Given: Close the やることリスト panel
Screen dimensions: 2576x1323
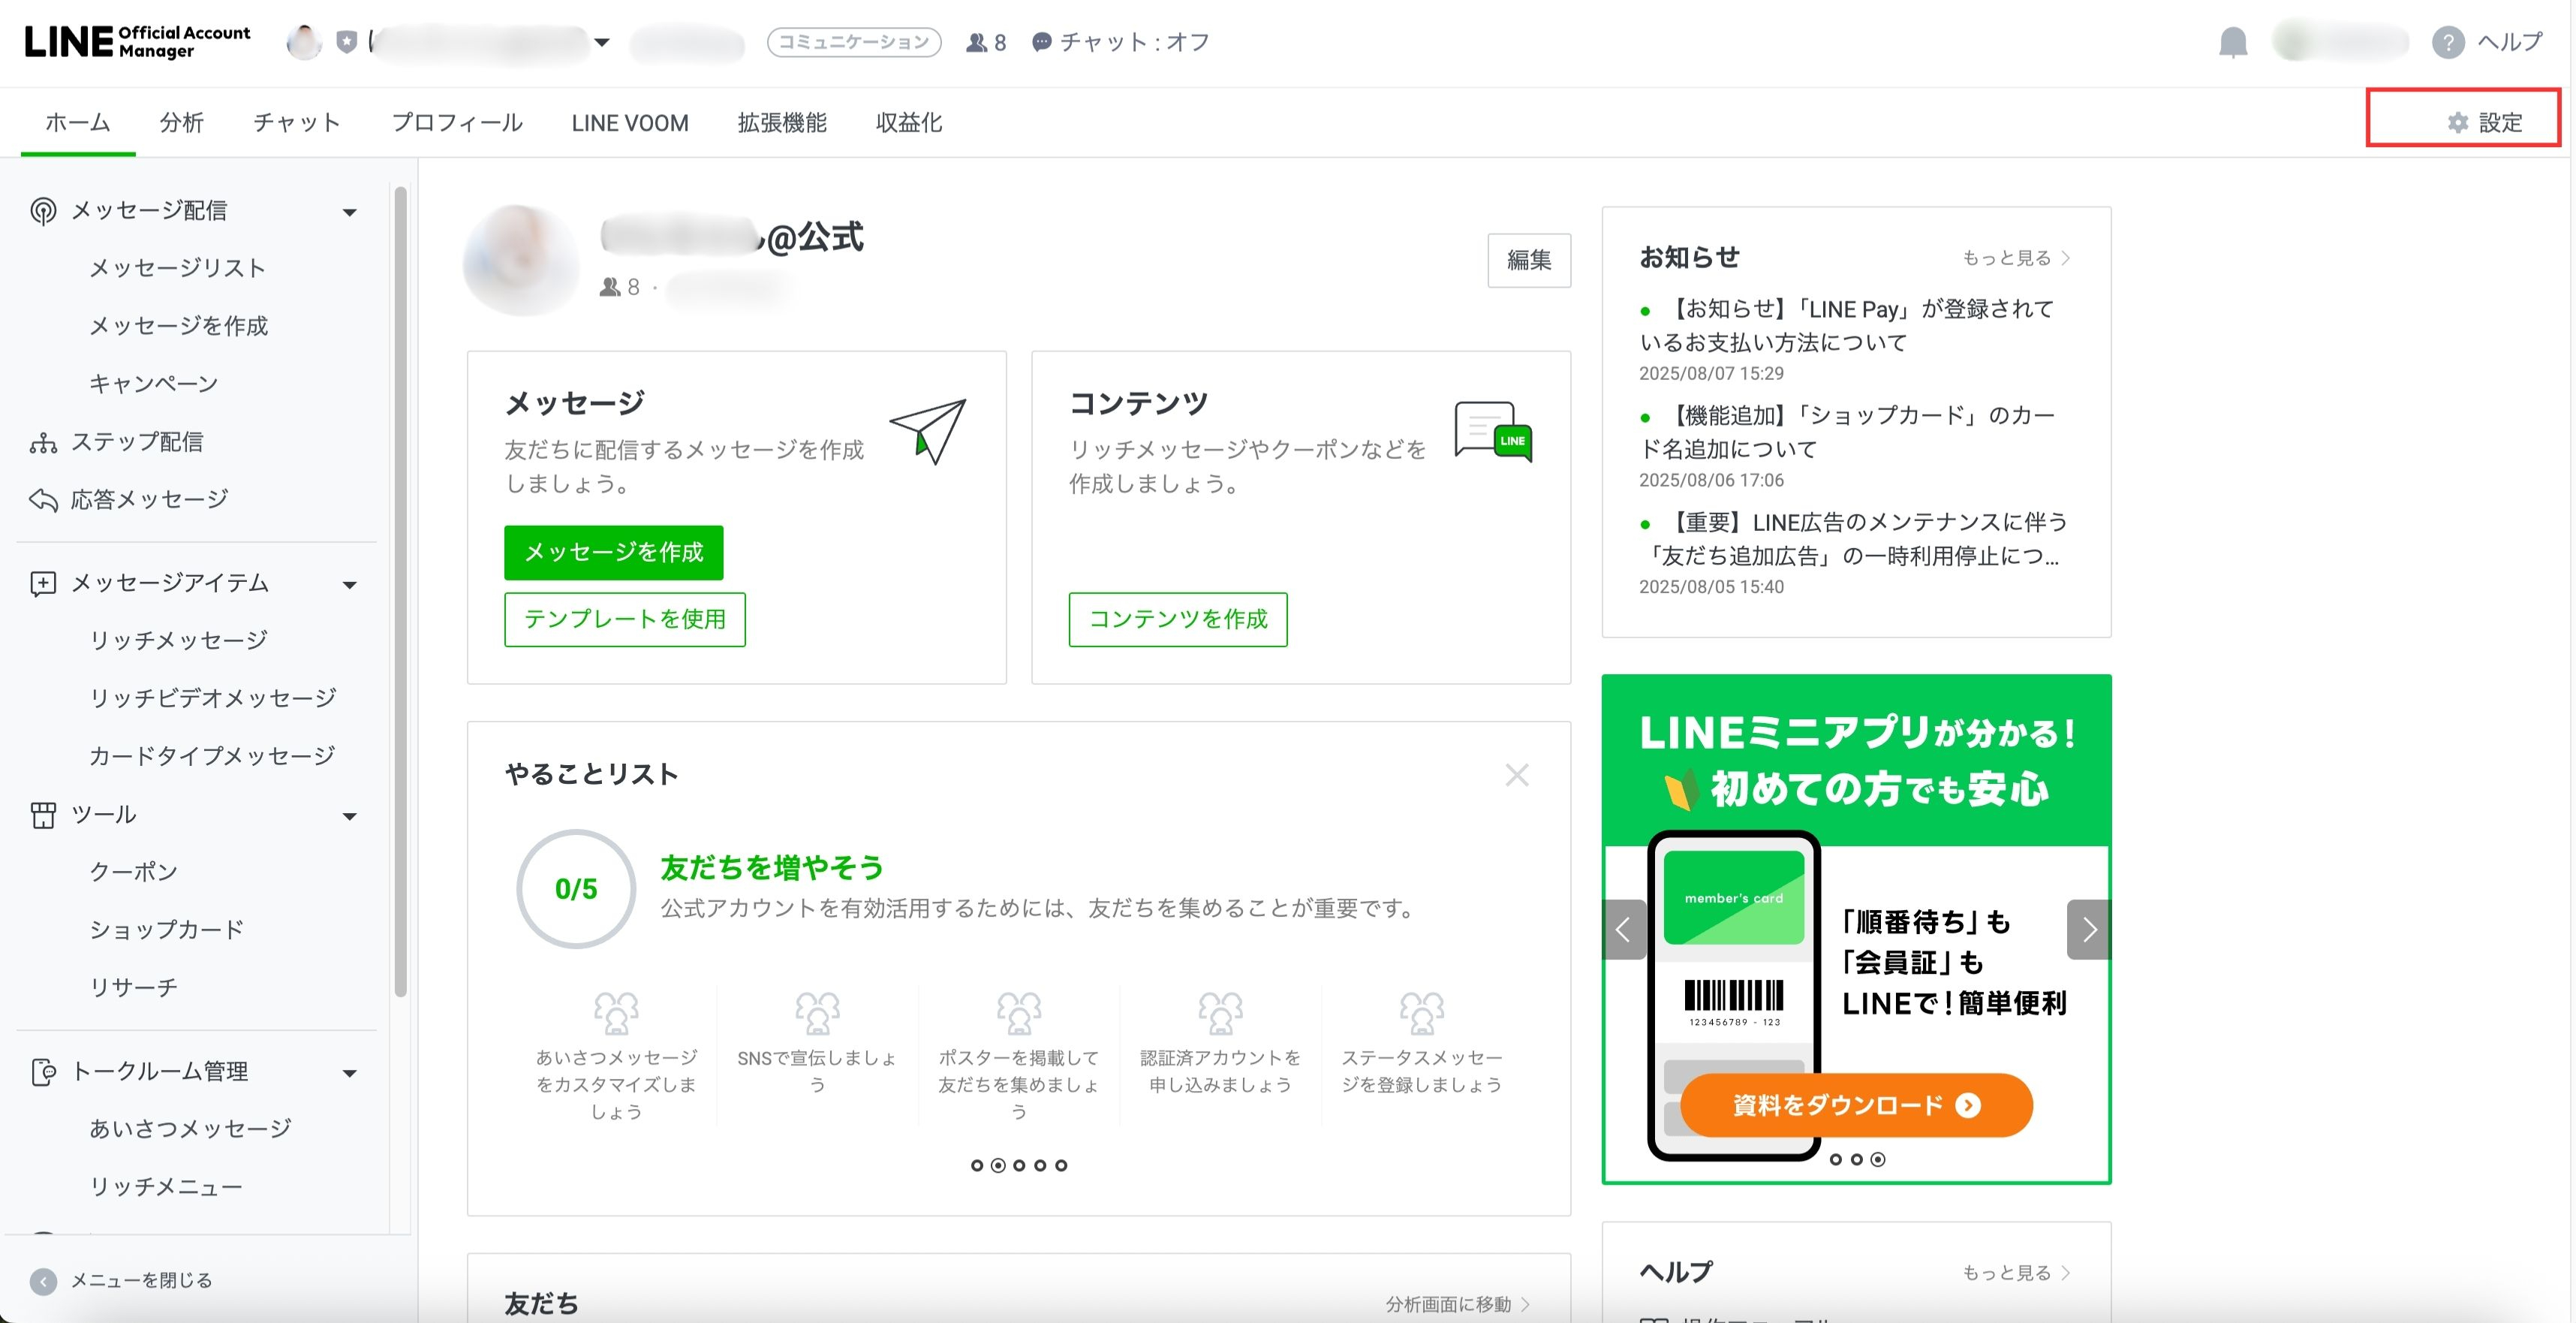Looking at the screenshot, I should pos(1516,775).
